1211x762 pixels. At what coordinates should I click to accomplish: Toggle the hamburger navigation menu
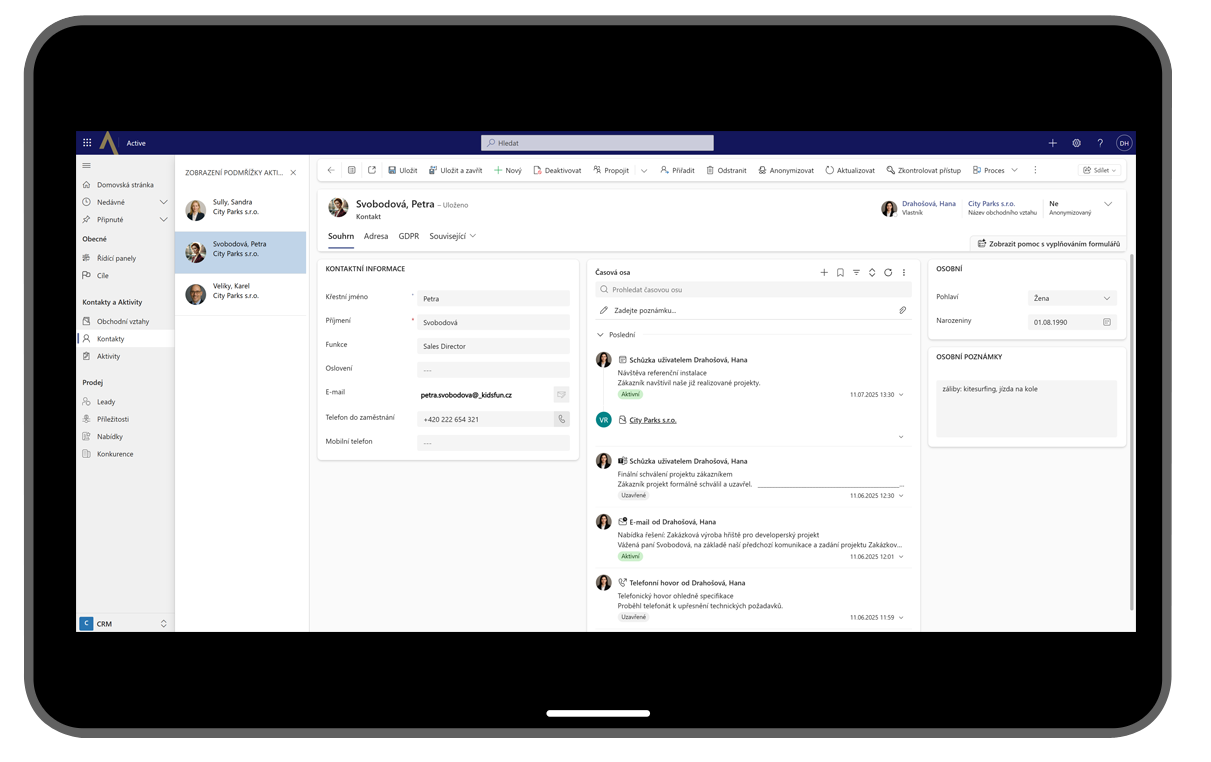(x=87, y=165)
